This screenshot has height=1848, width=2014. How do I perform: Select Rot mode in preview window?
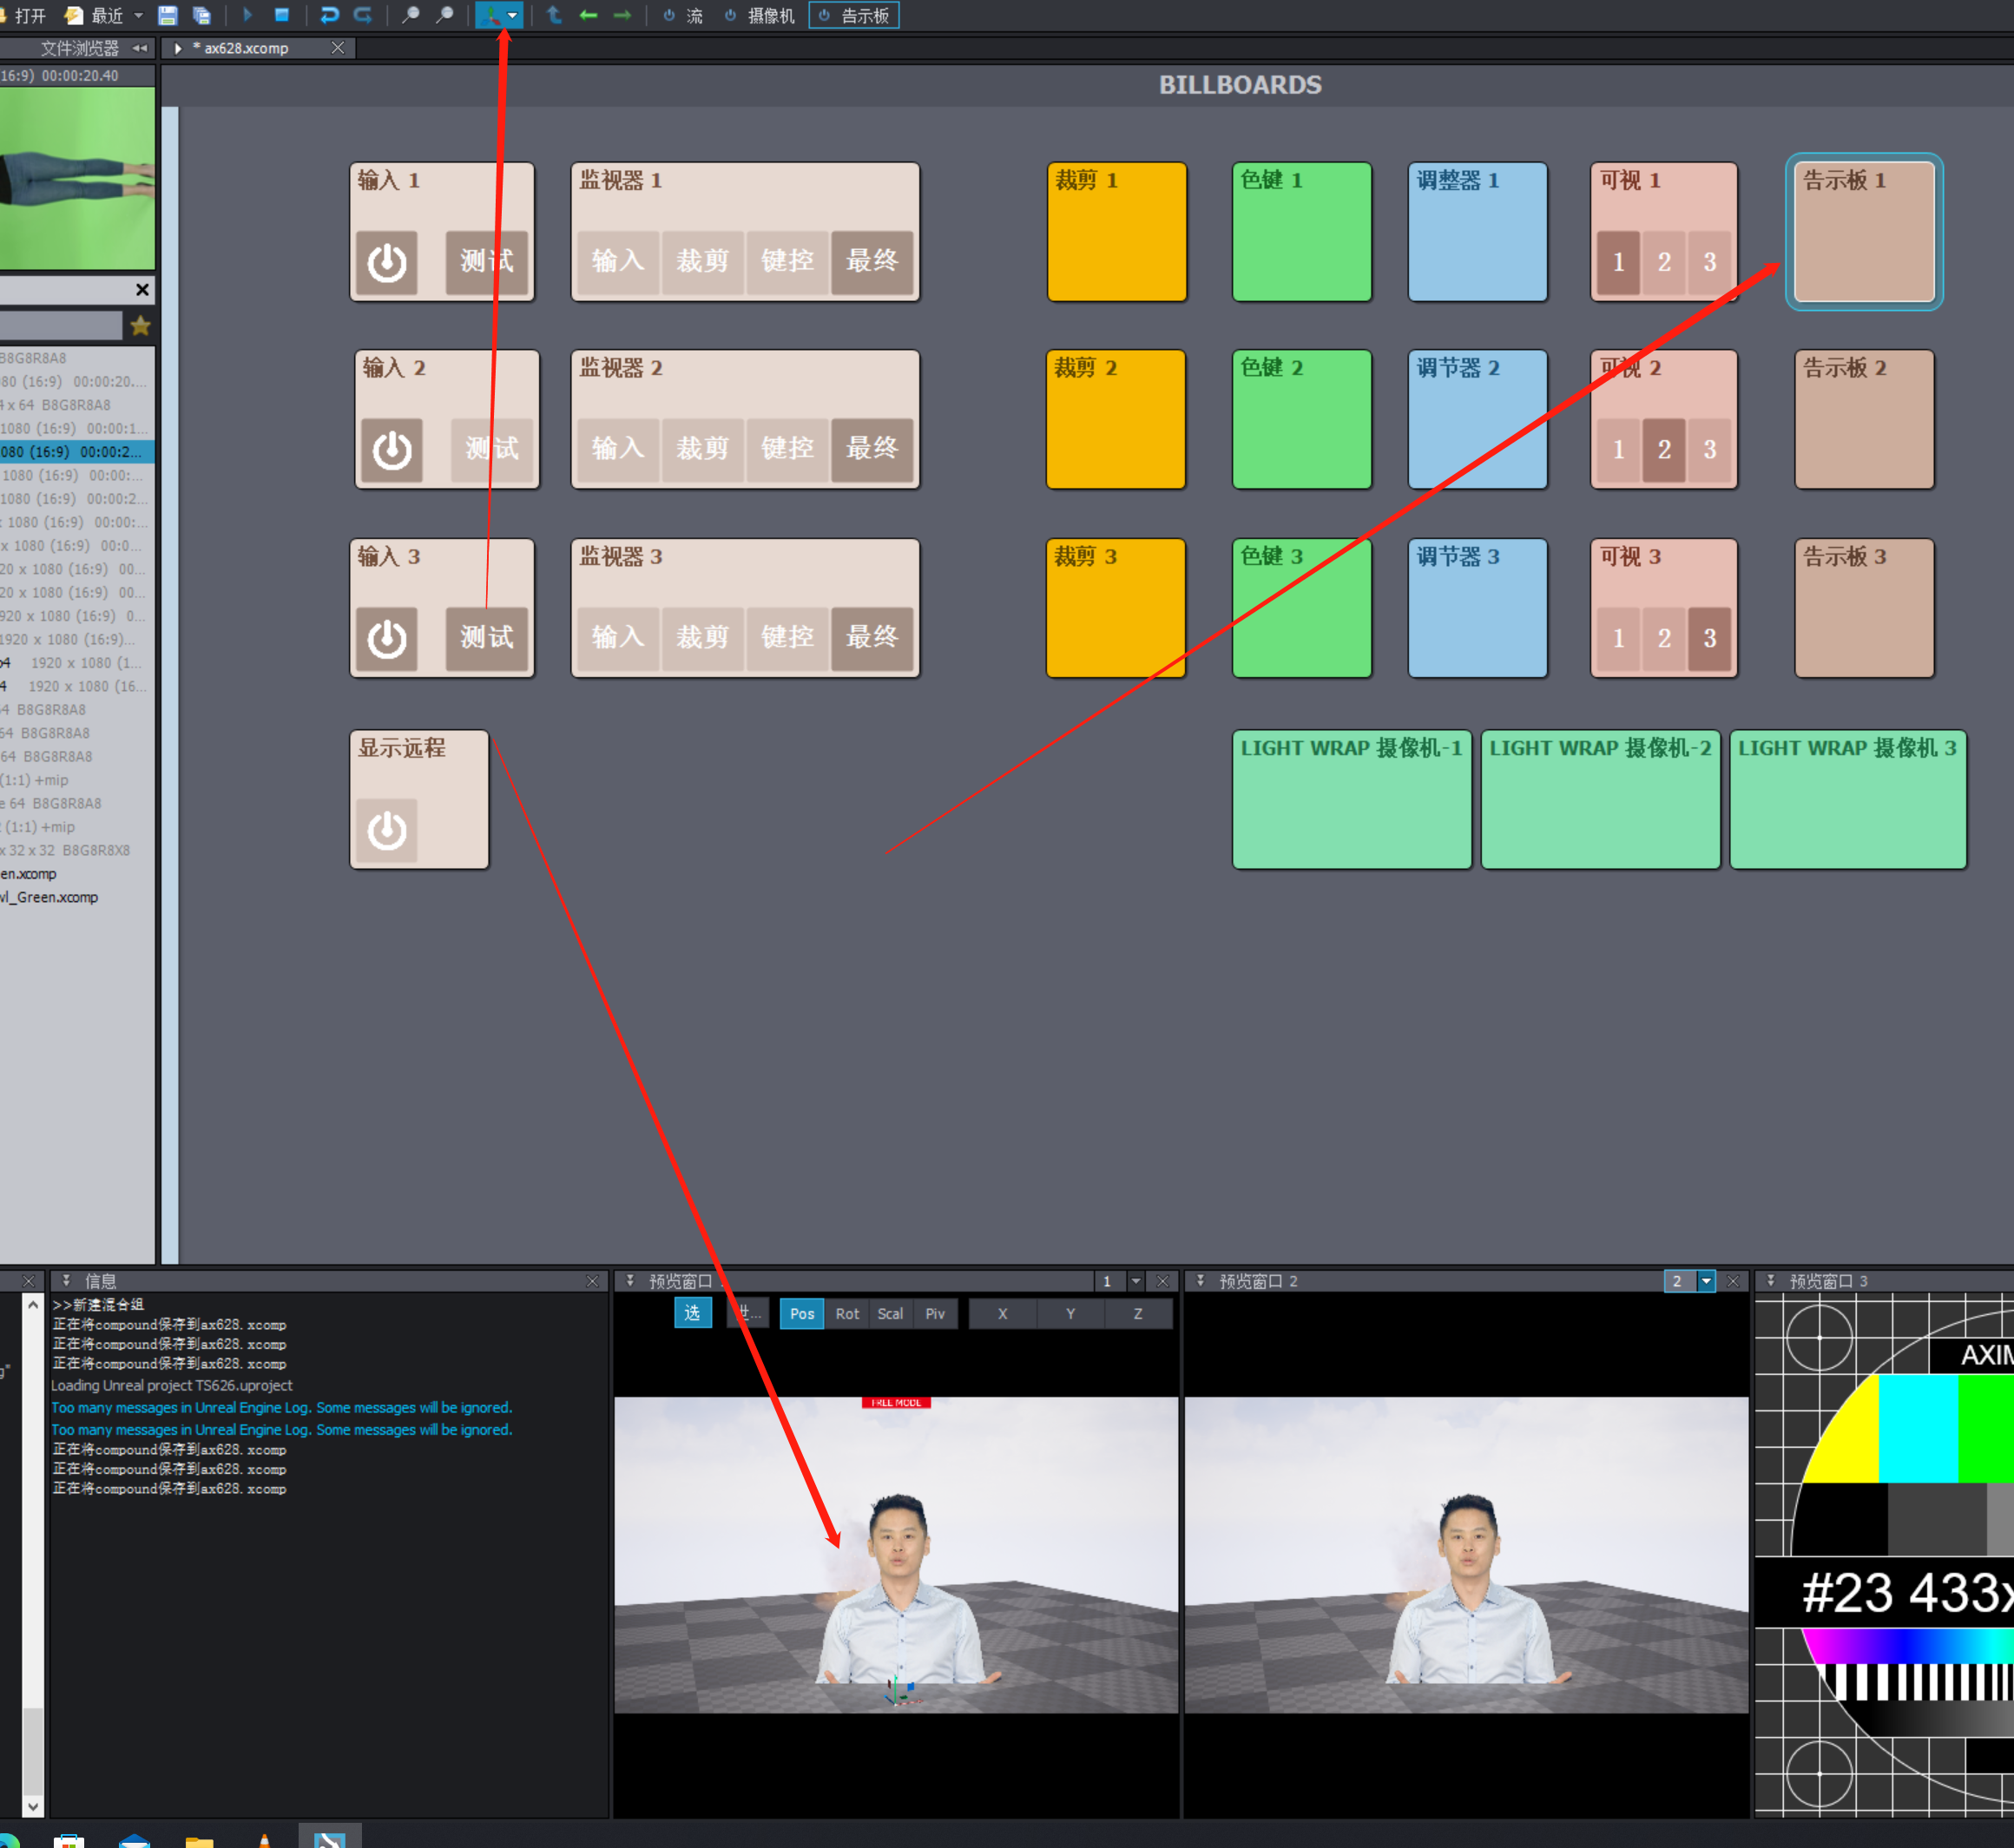847,1313
